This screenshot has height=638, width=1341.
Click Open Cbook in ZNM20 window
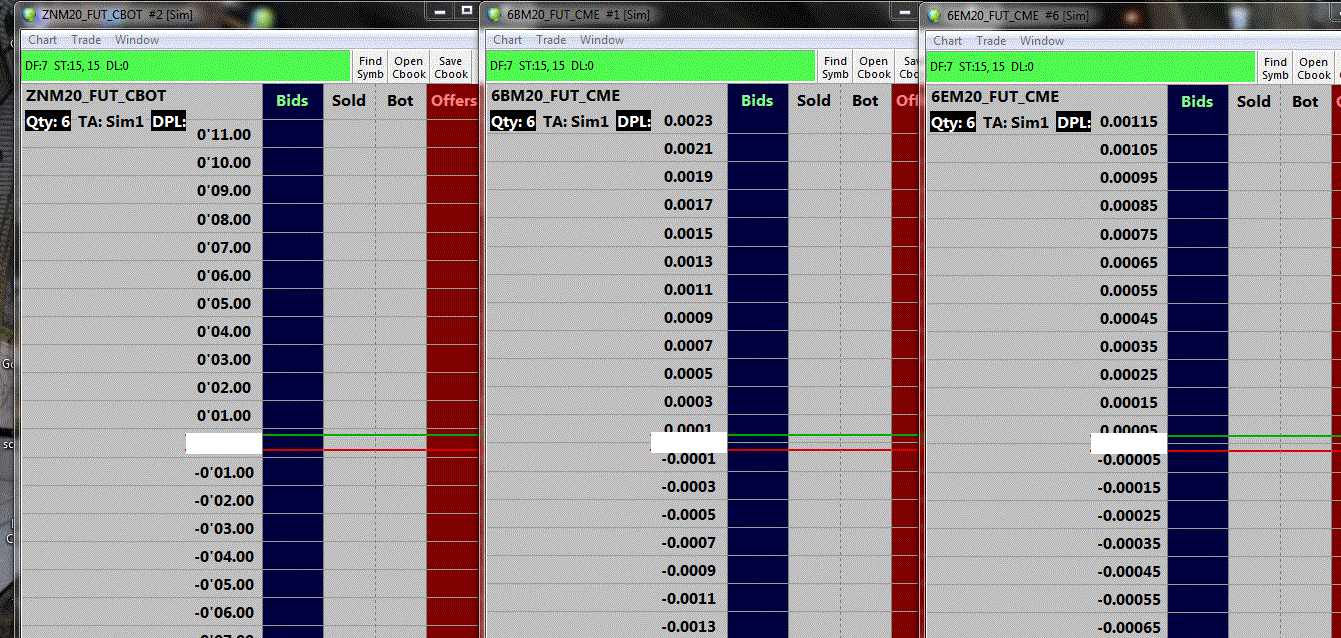(409, 67)
